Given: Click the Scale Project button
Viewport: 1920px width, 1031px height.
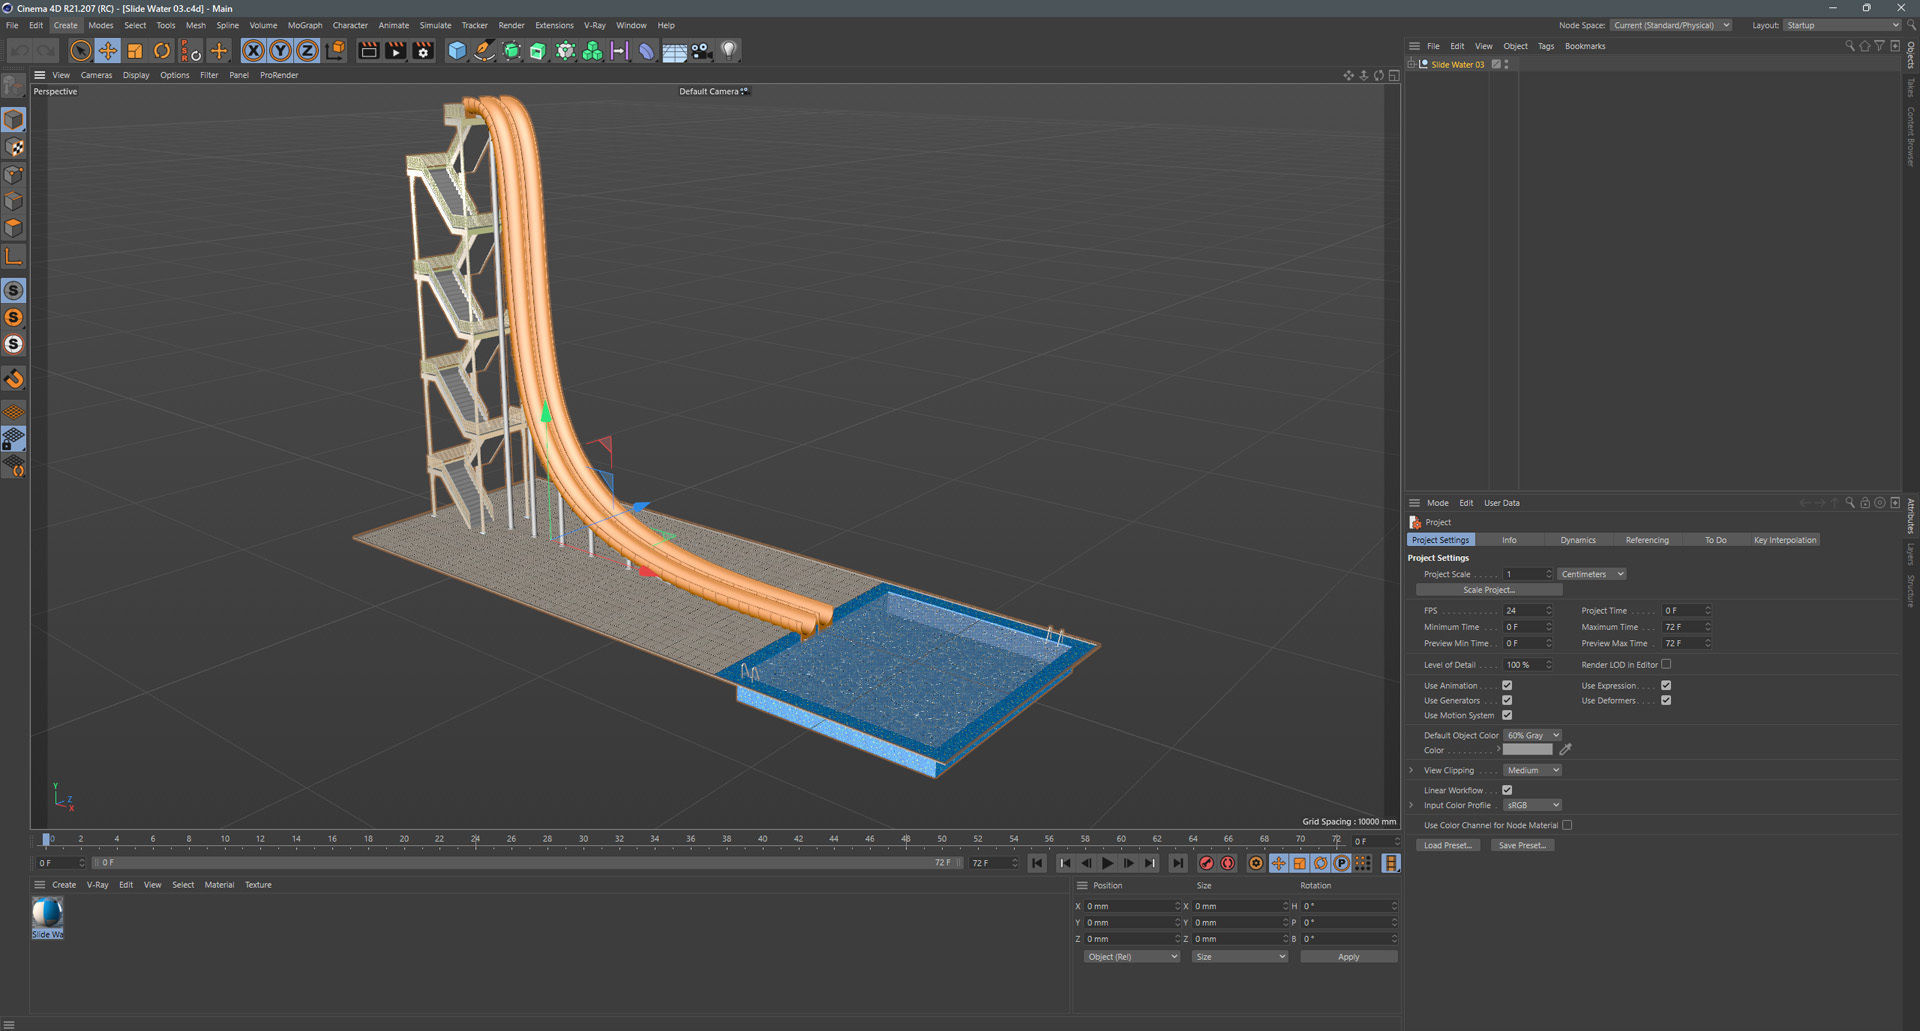Looking at the screenshot, I should tap(1489, 590).
